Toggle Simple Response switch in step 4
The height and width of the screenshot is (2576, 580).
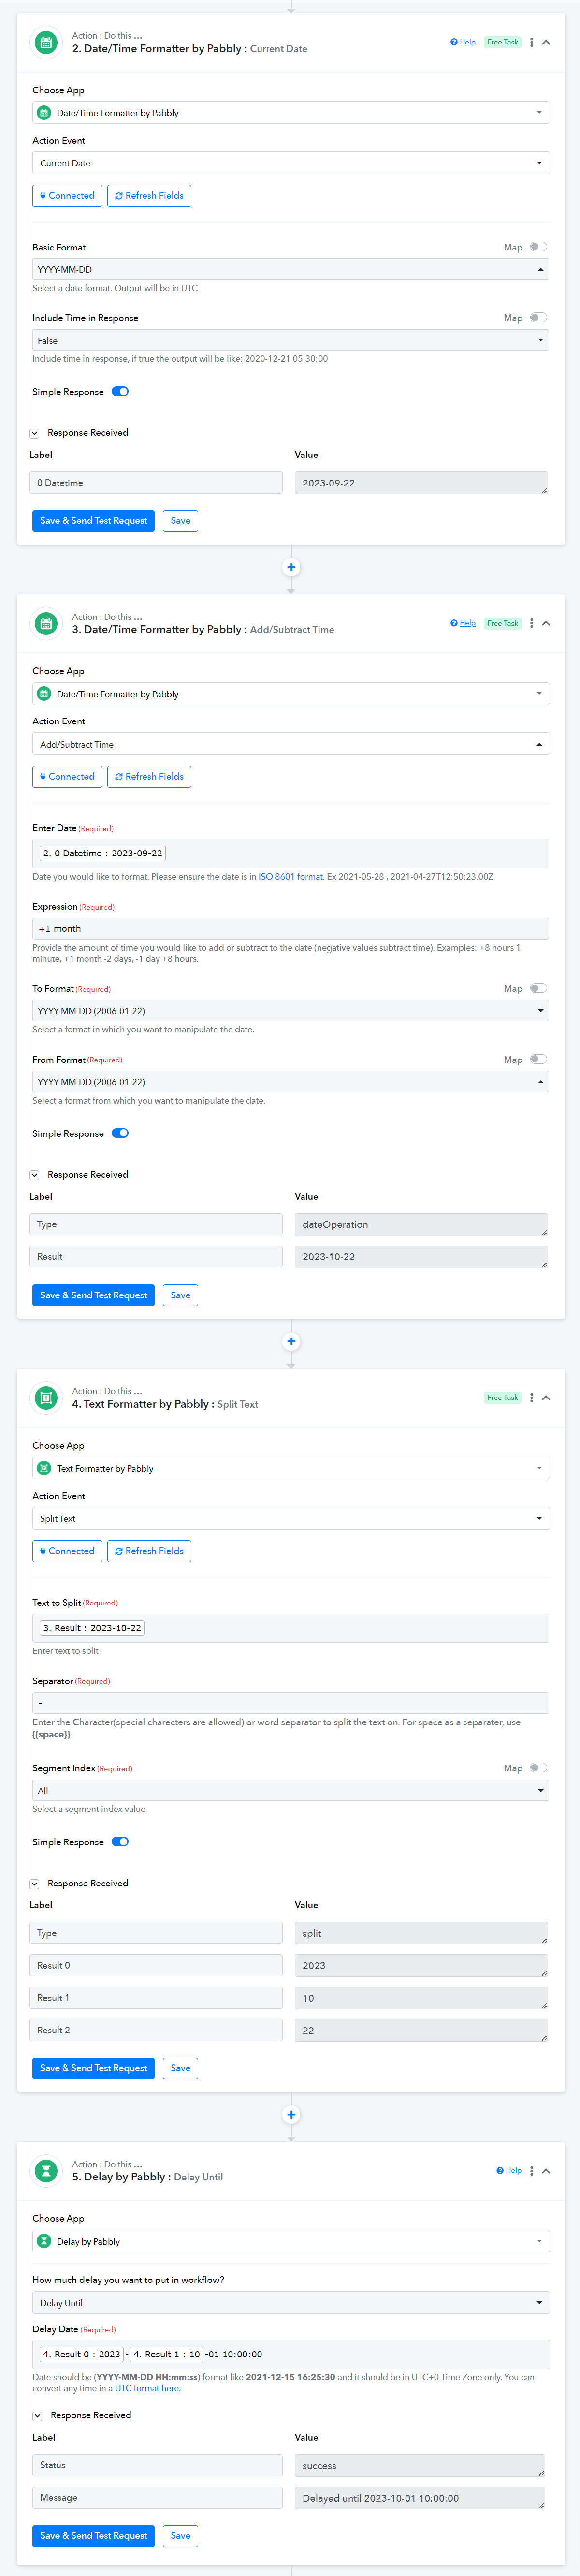[x=120, y=1842]
